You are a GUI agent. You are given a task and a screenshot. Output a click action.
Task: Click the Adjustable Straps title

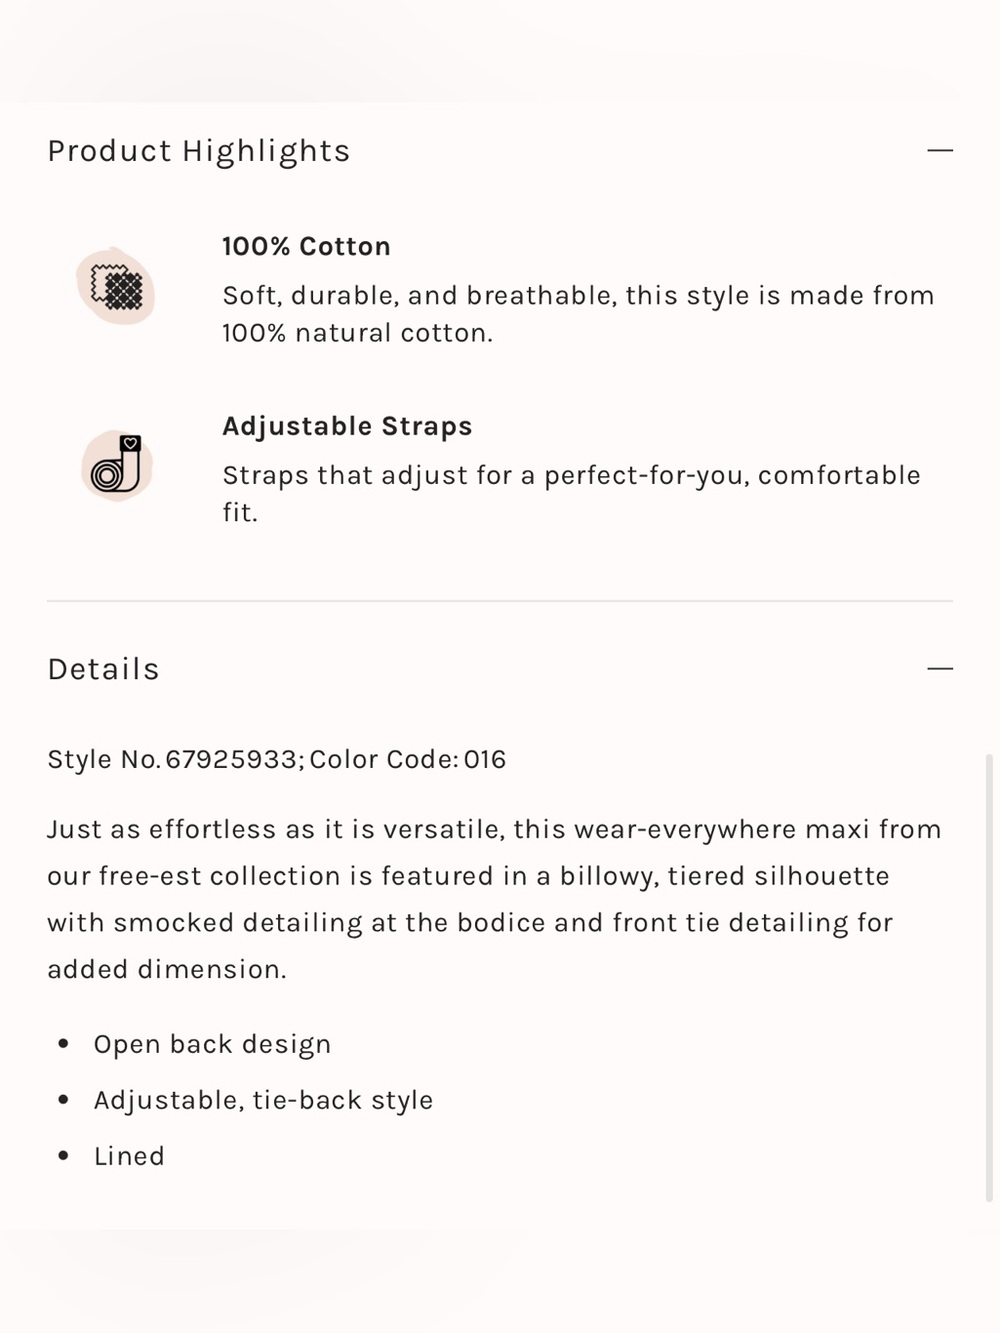(347, 426)
